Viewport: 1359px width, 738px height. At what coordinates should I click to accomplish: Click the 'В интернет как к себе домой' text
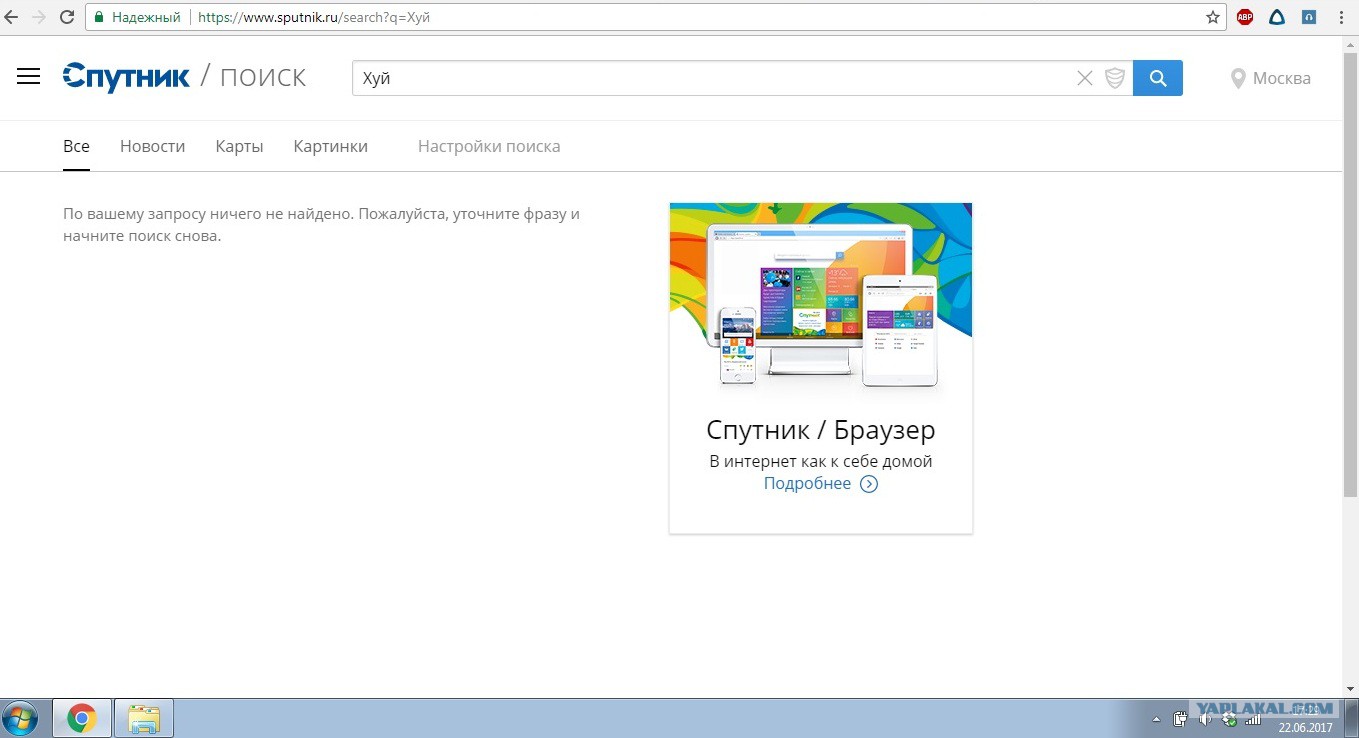coord(821,461)
